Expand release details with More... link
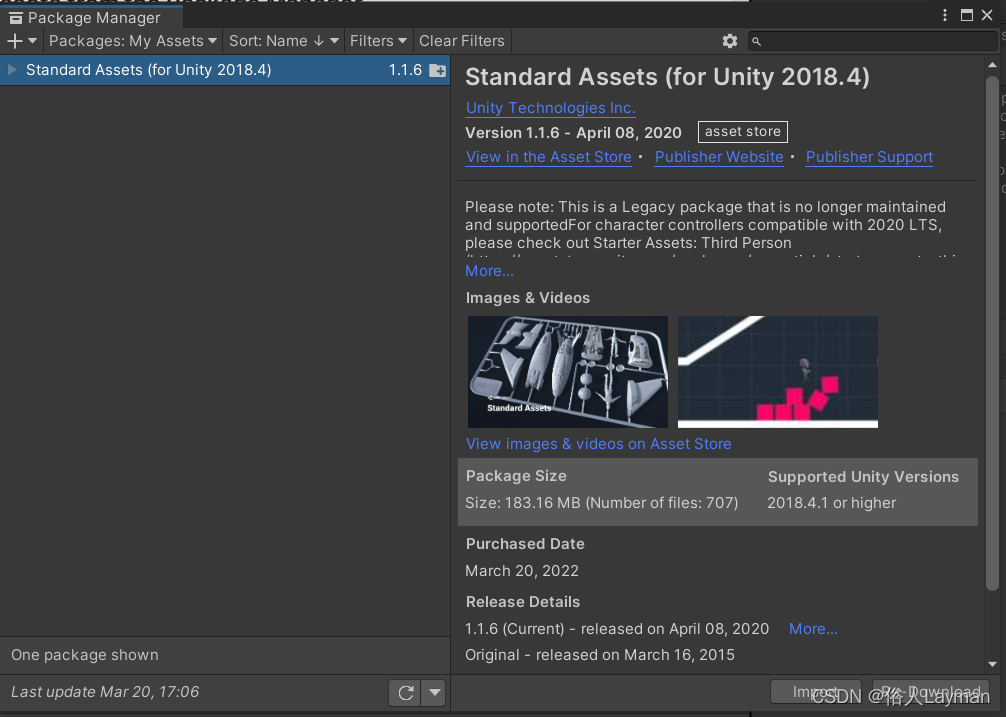The image size is (1006, 717). (813, 629)
